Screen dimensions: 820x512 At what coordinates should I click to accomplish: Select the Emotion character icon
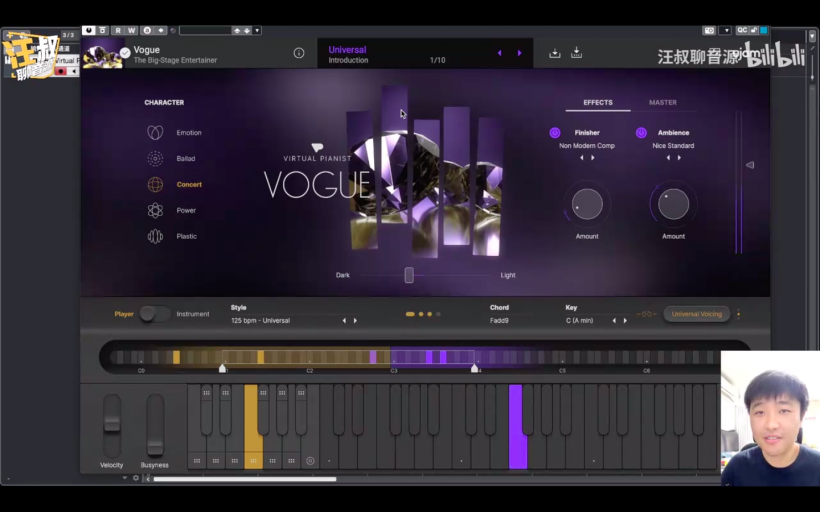click(155, 132)
